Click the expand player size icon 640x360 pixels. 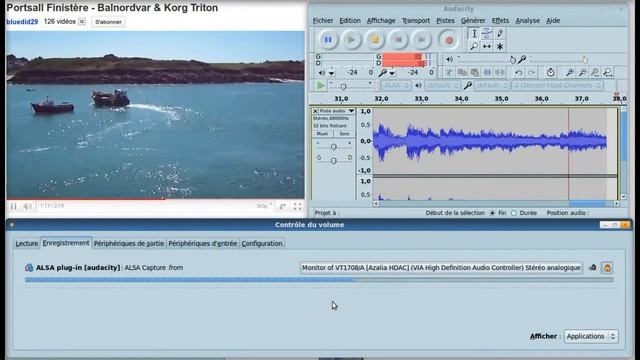[x=282, y=206]
